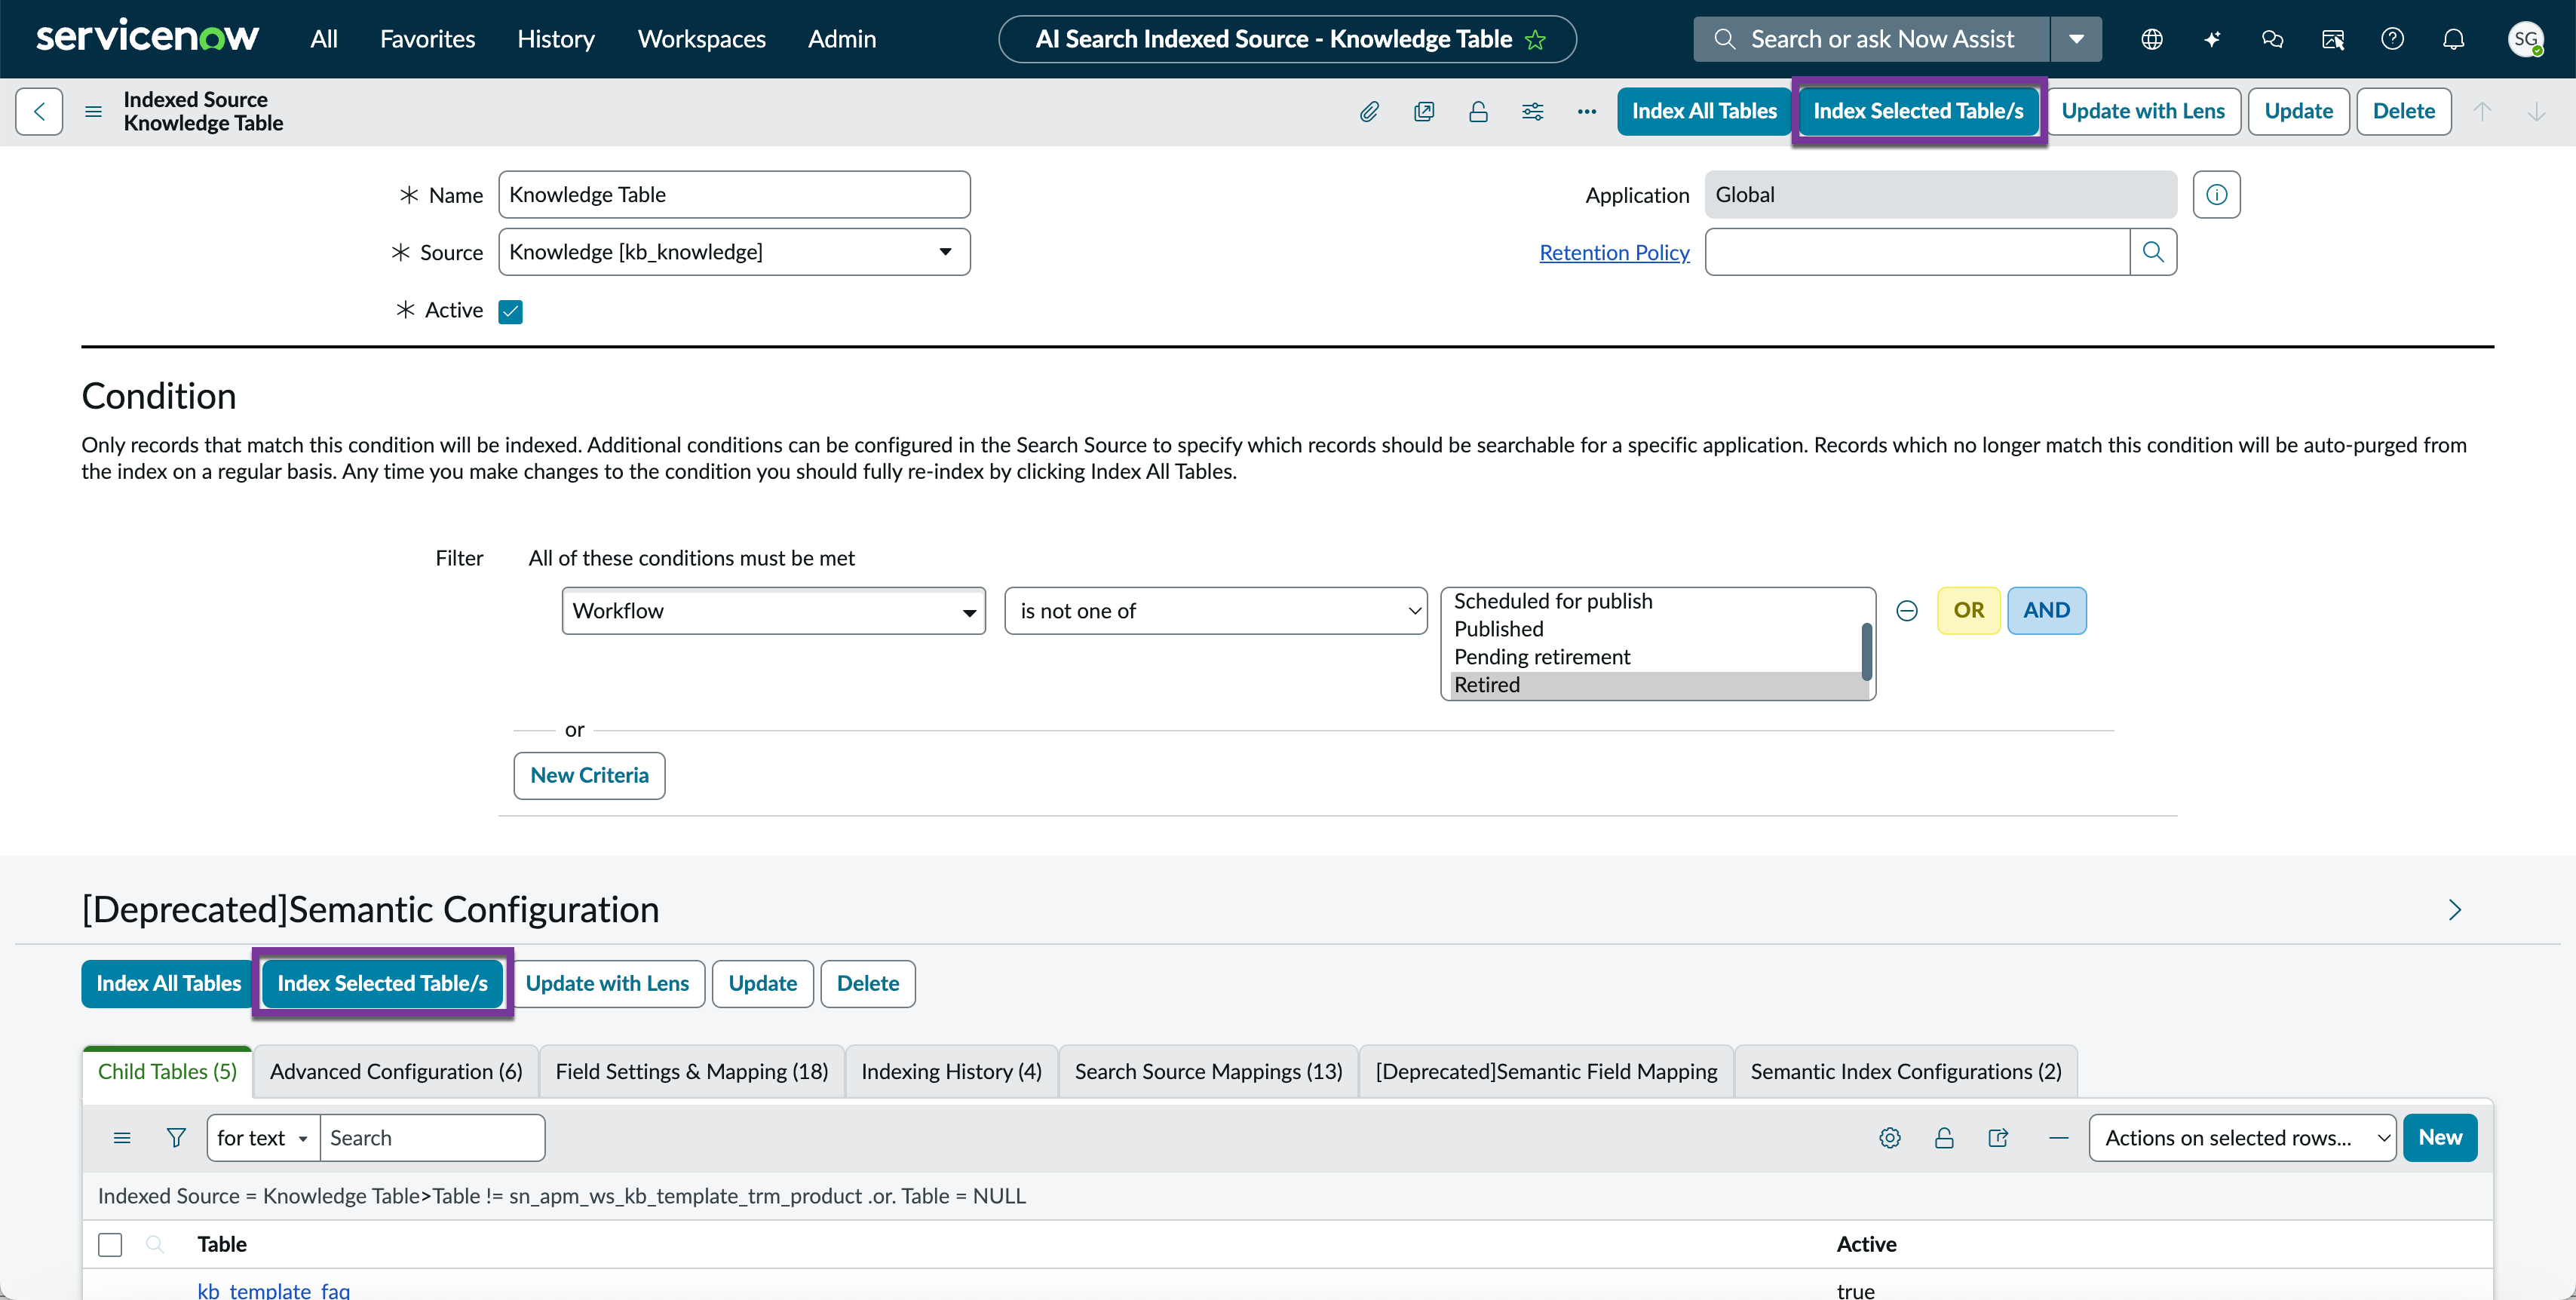Open the application scope globe icon

coord(2152,39)
